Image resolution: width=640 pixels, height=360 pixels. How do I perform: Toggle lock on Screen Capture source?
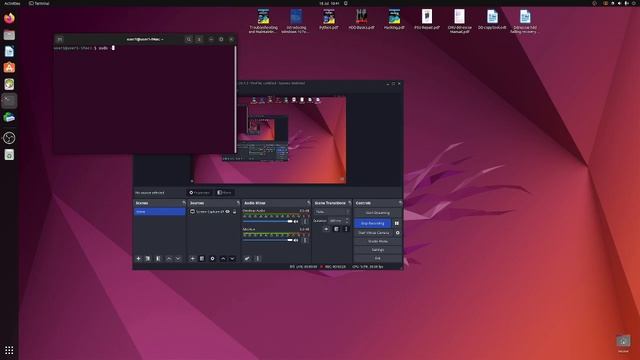click(x=234, y=211)
